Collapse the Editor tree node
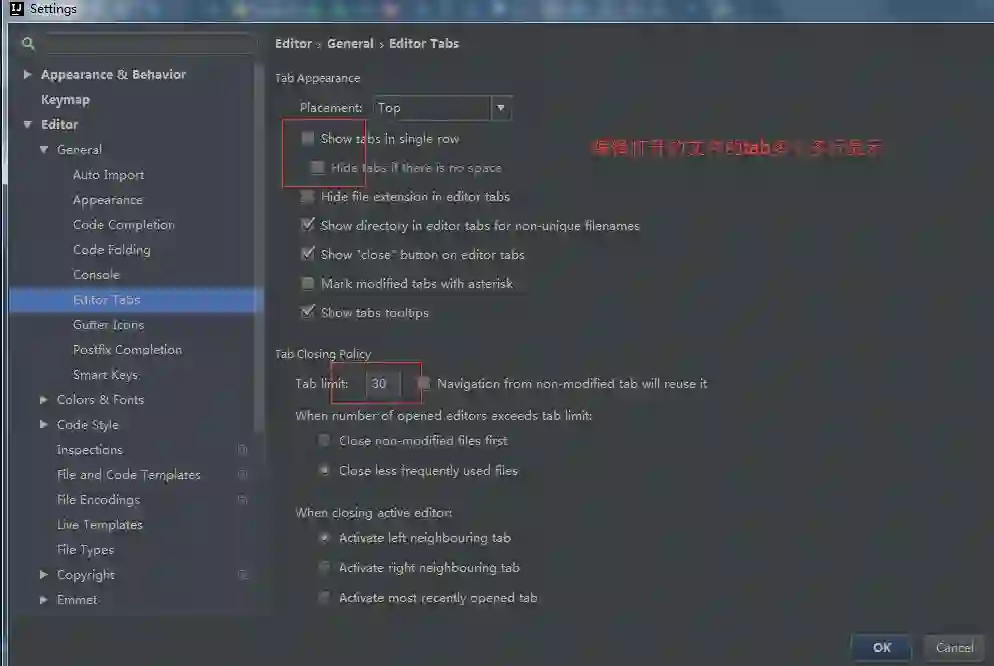The image size is (994, 666). click(x=27, y=124)
